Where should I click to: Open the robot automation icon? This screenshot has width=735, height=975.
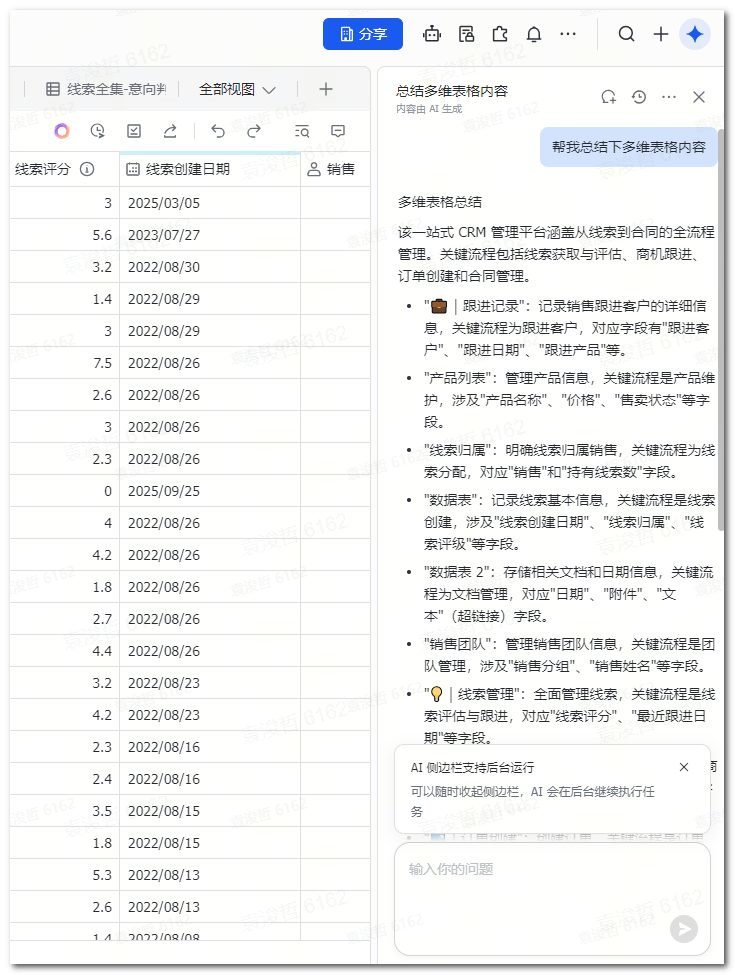tap(432, 34)
